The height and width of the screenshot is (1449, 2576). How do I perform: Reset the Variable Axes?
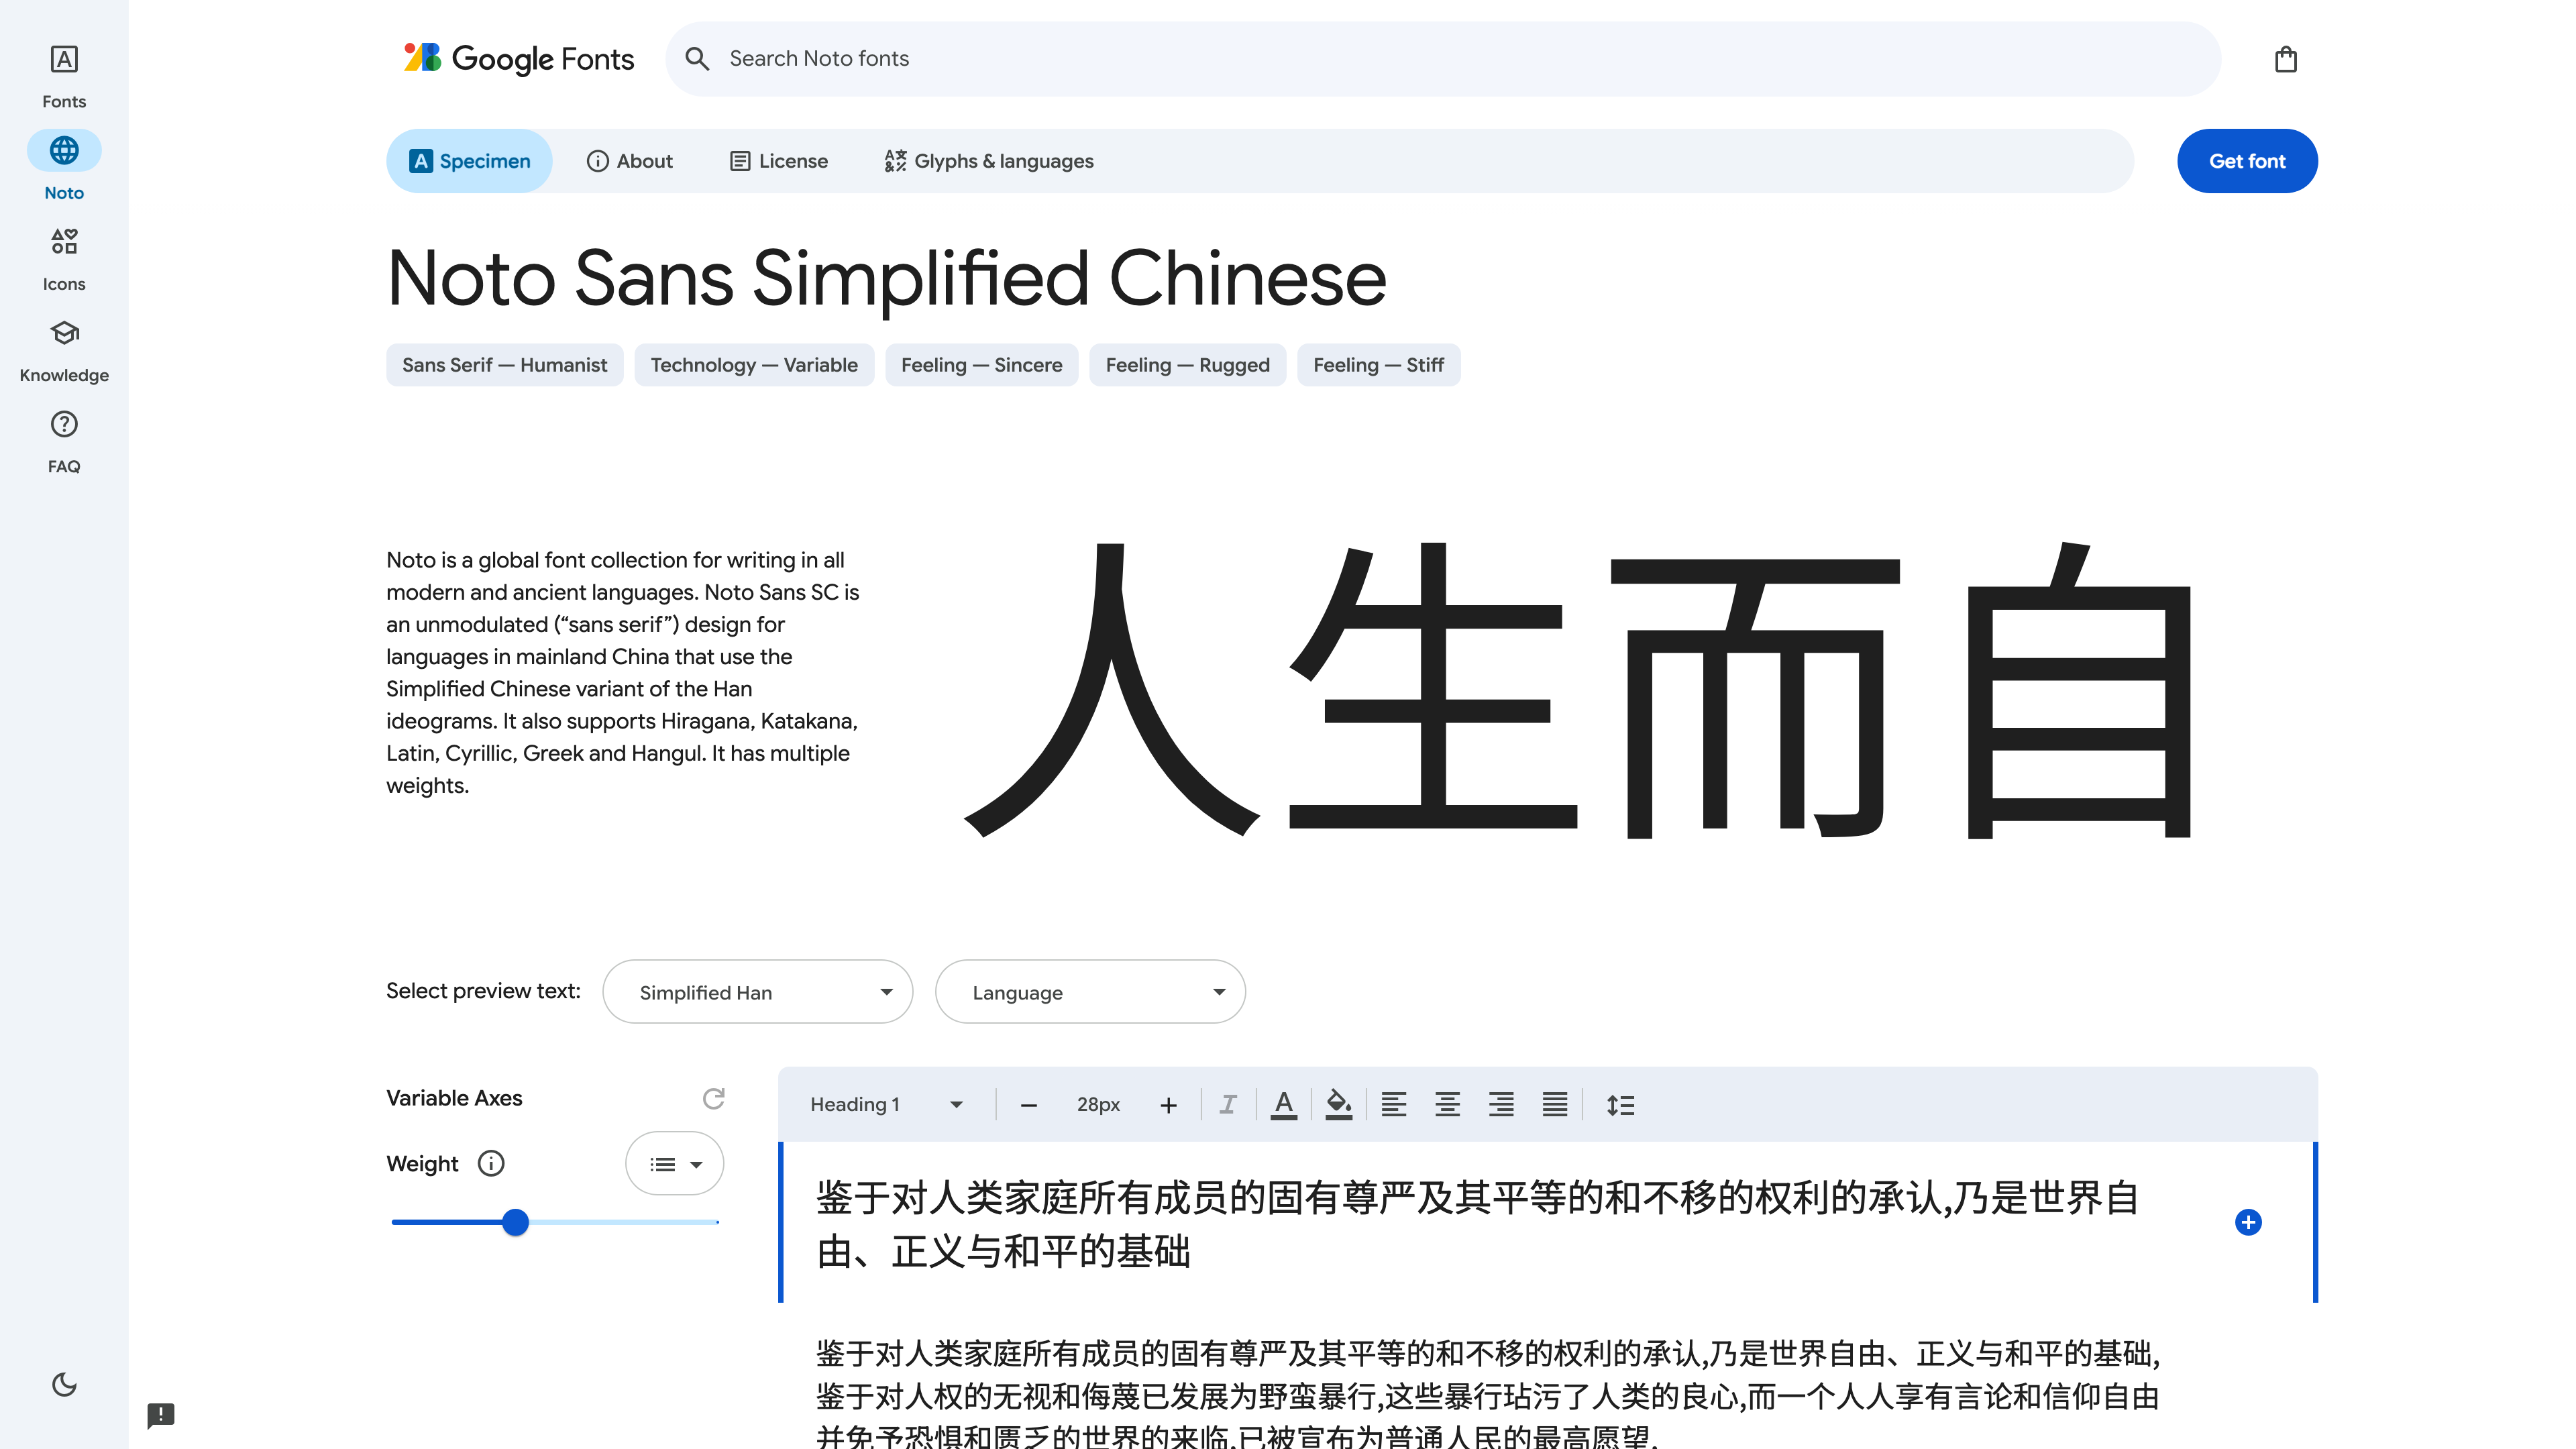point(713,1098)
